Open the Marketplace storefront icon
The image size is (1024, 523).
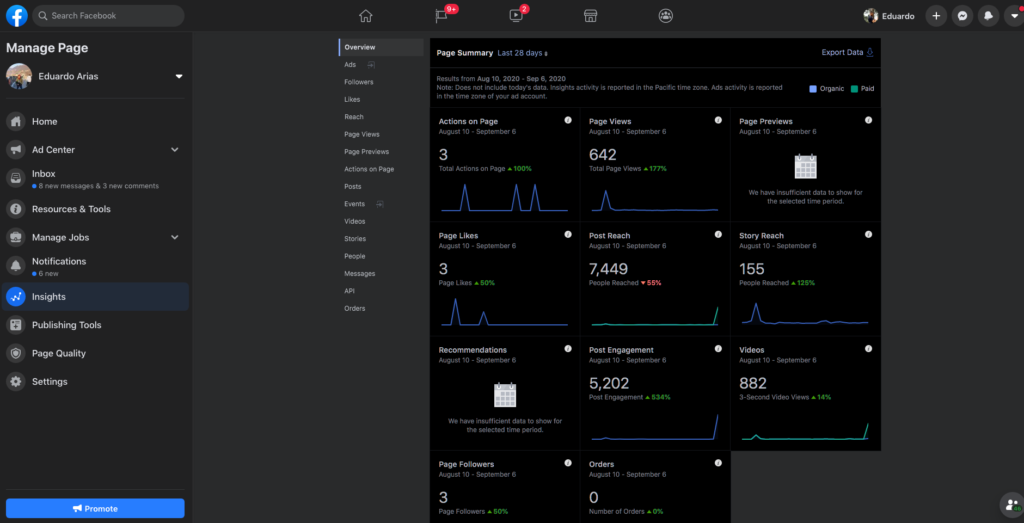590,16
